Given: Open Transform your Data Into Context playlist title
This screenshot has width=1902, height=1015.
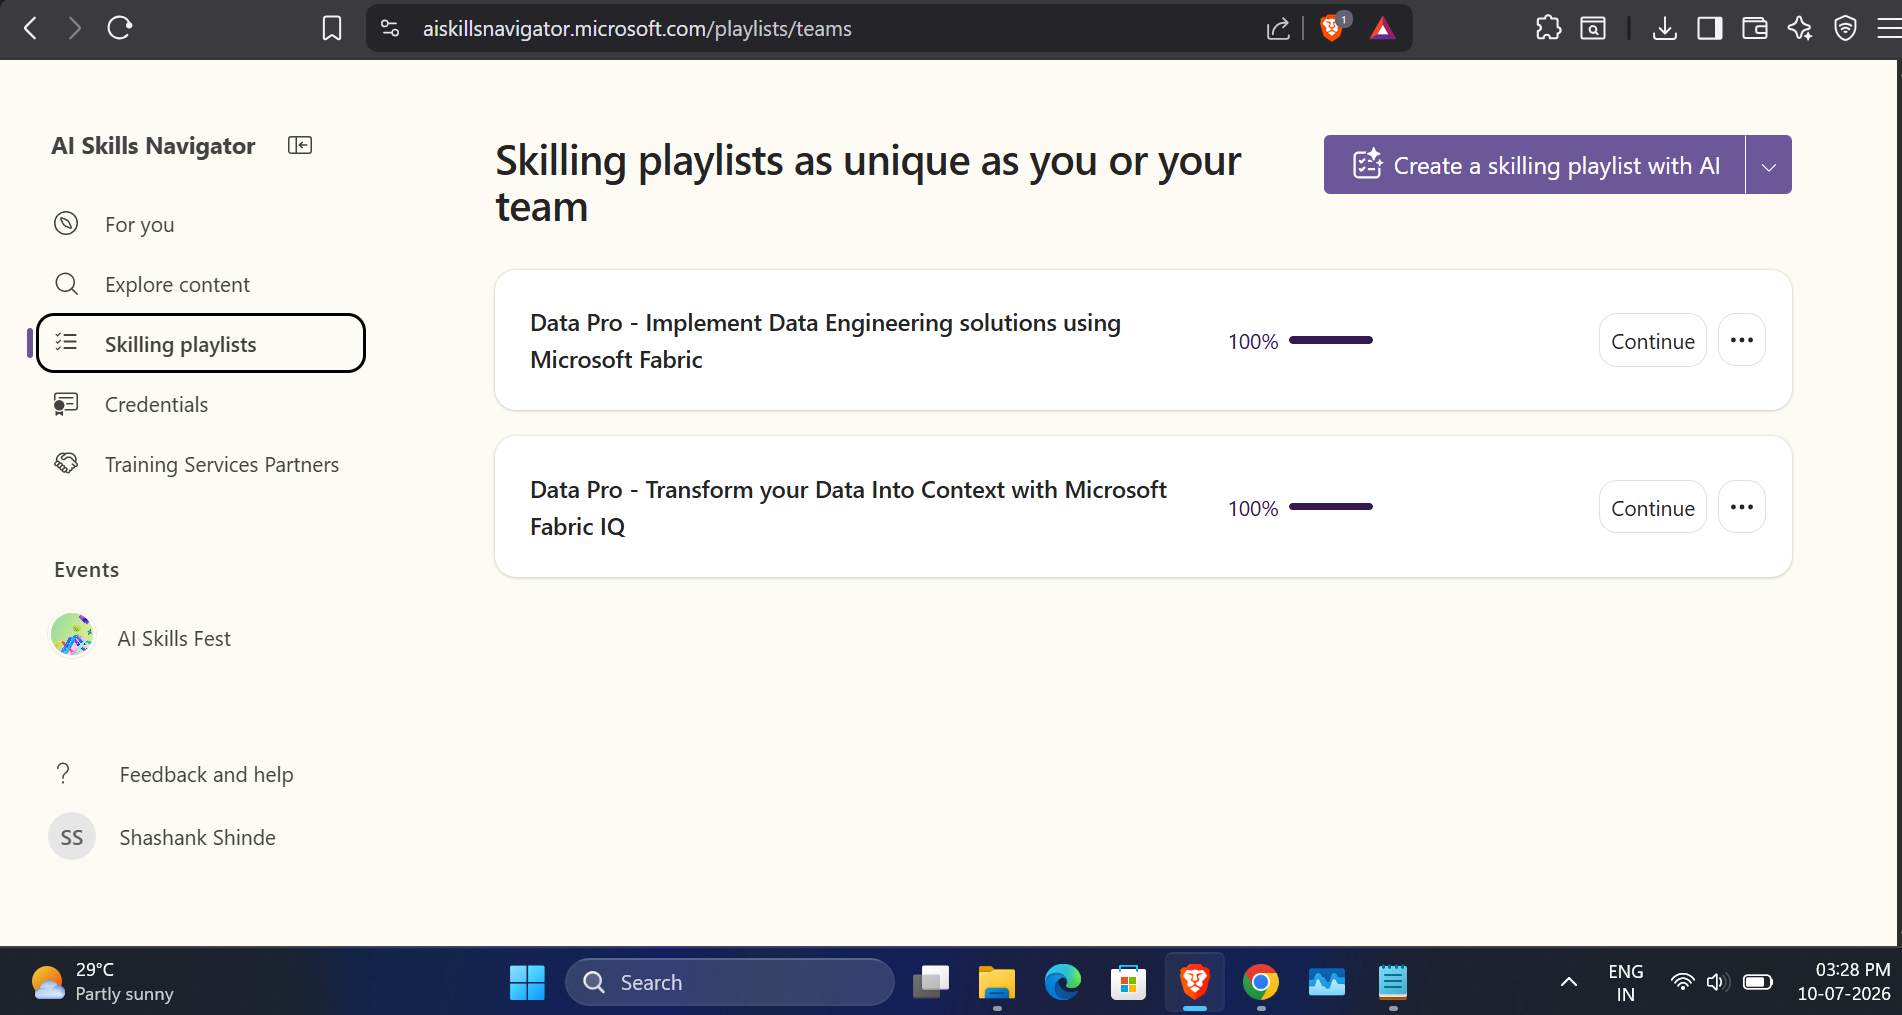Looking at the screenshot, I should (848, 508).
